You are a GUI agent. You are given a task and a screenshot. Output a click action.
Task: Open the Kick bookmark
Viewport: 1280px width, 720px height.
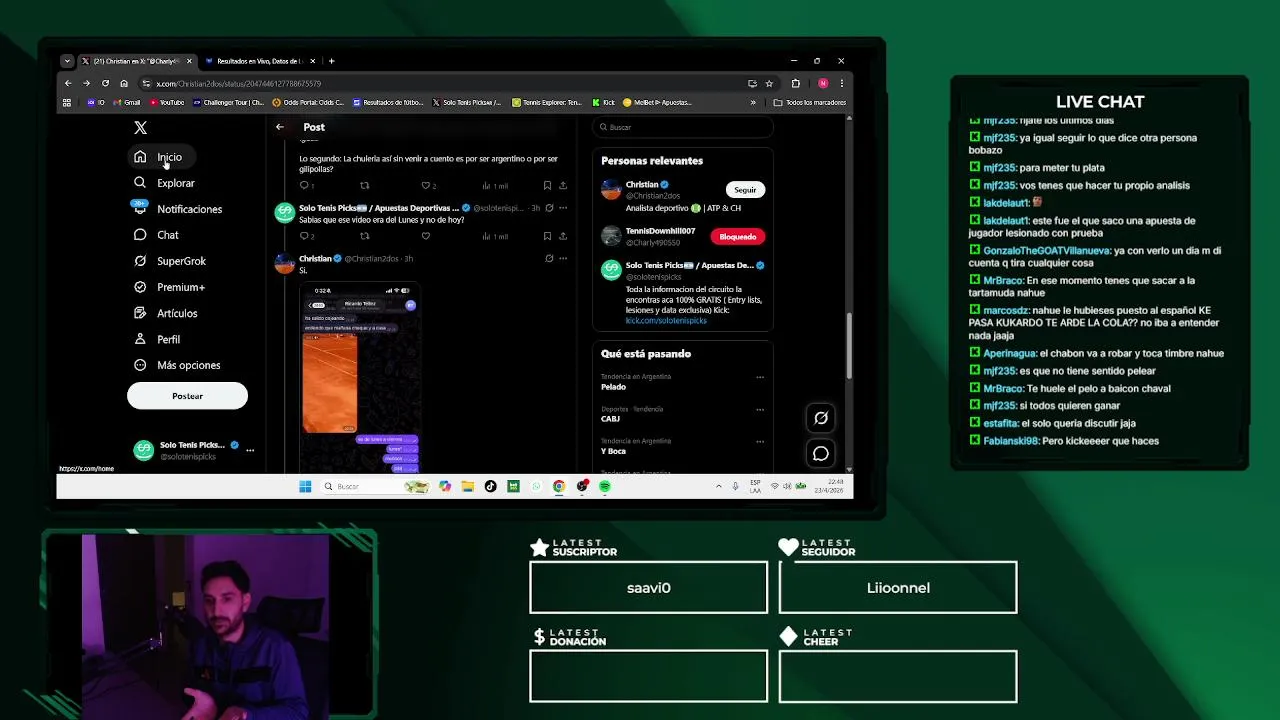pos(604,102)
